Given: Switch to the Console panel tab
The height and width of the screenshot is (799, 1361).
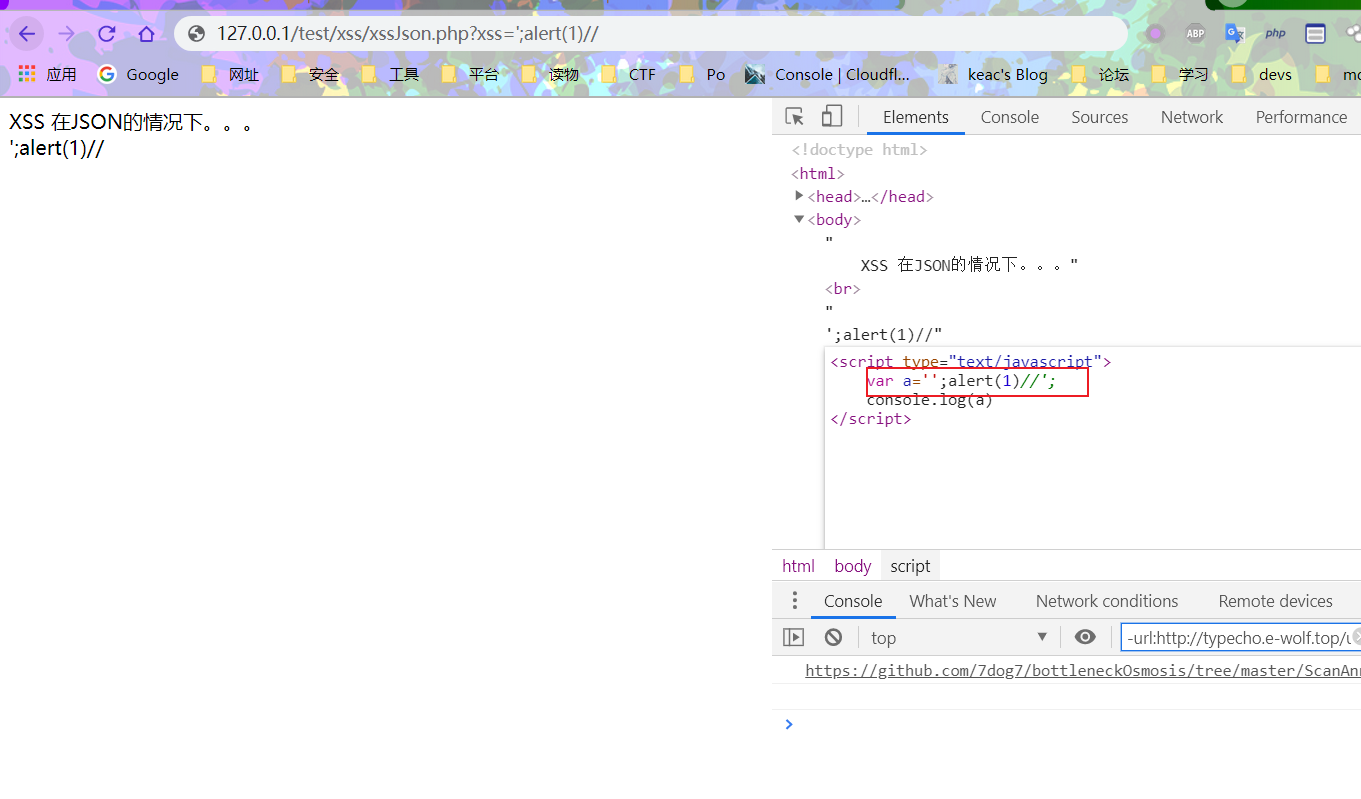Looking at the screenshot, I should 1009,117.
